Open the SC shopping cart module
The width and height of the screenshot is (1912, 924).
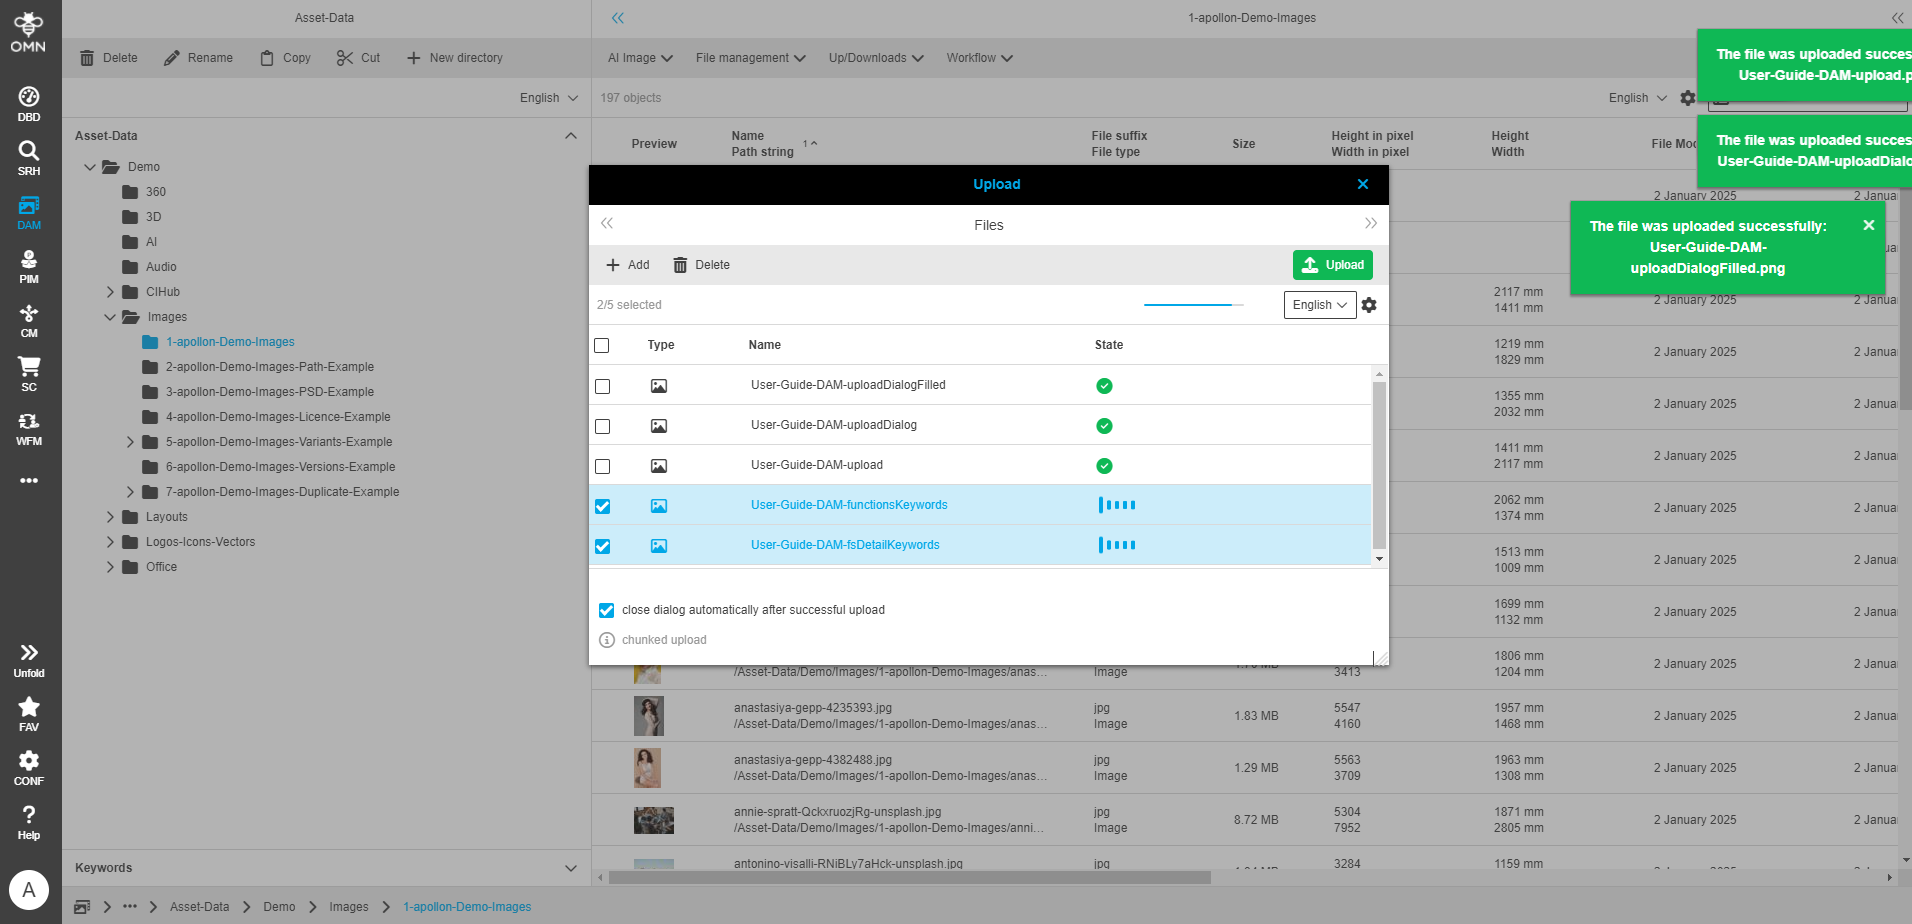[x=29, y=374]
